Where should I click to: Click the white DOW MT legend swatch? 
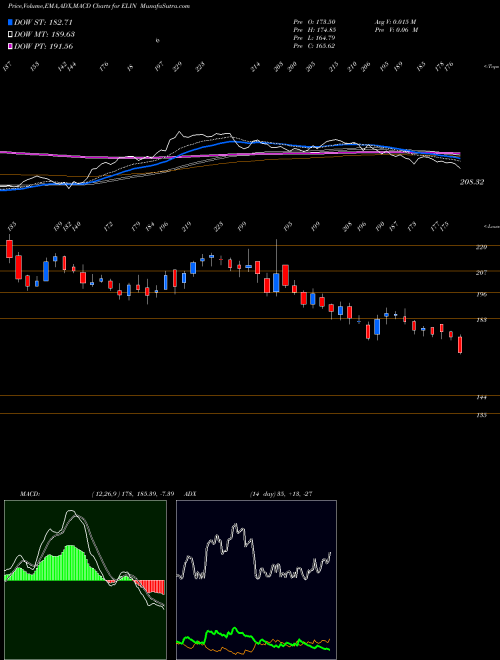(10, 34)
